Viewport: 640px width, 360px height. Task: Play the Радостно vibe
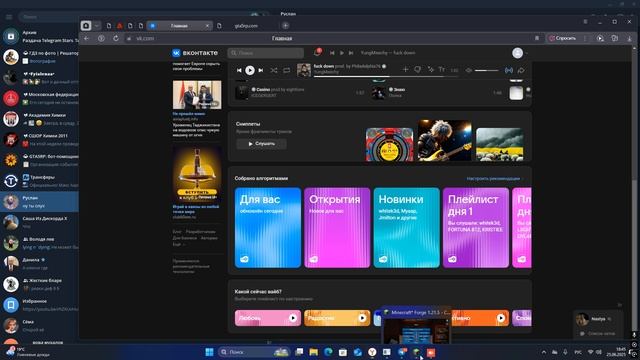point(337,318)
